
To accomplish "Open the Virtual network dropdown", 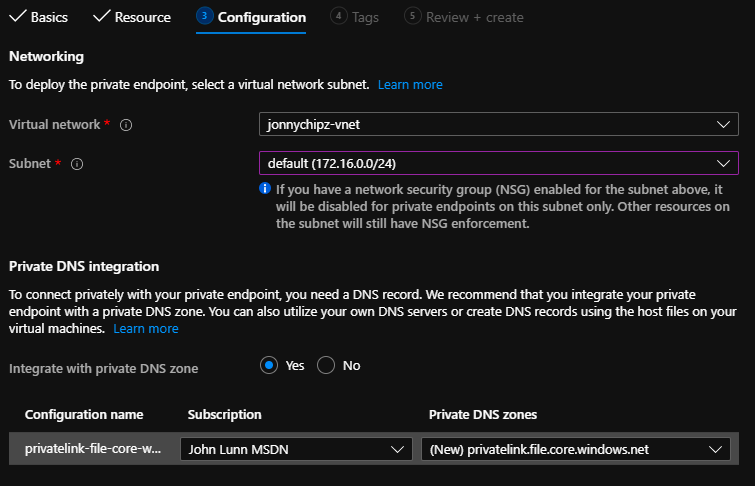I will (497, 125).
